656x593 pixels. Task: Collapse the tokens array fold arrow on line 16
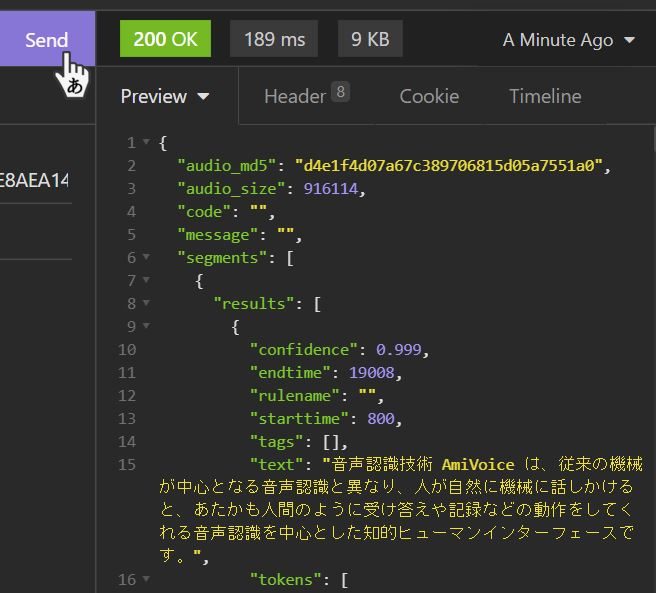(x=146, y=579)
